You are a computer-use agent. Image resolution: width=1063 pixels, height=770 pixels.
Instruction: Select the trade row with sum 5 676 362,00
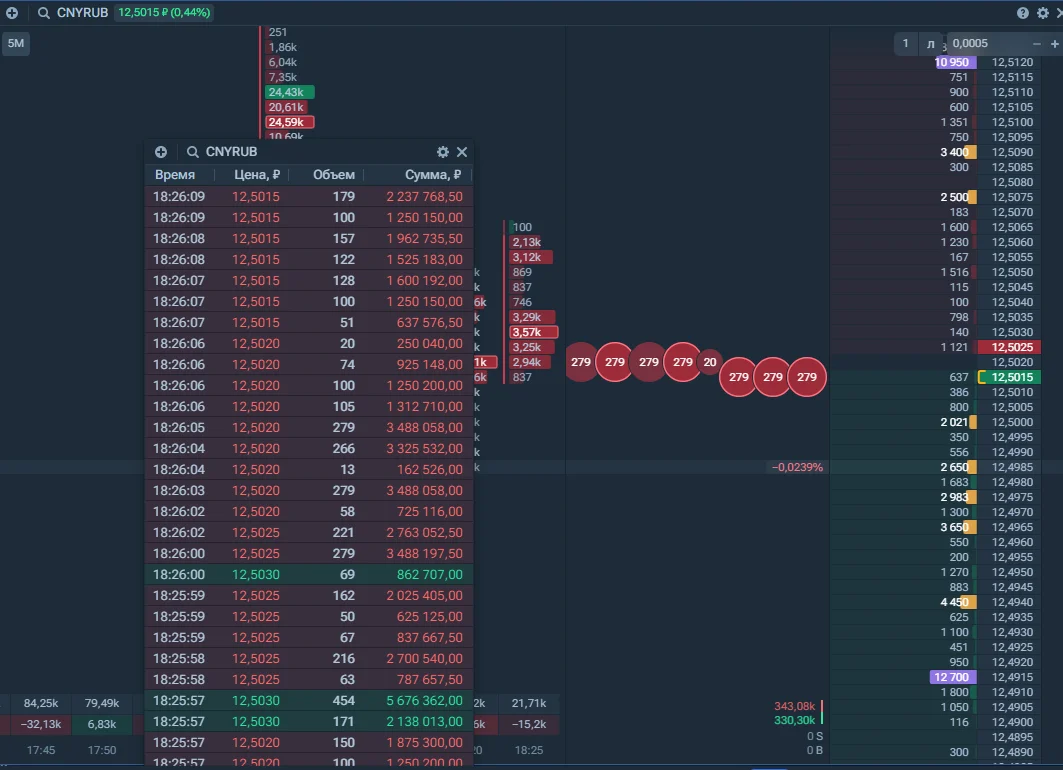pos(309,701)
